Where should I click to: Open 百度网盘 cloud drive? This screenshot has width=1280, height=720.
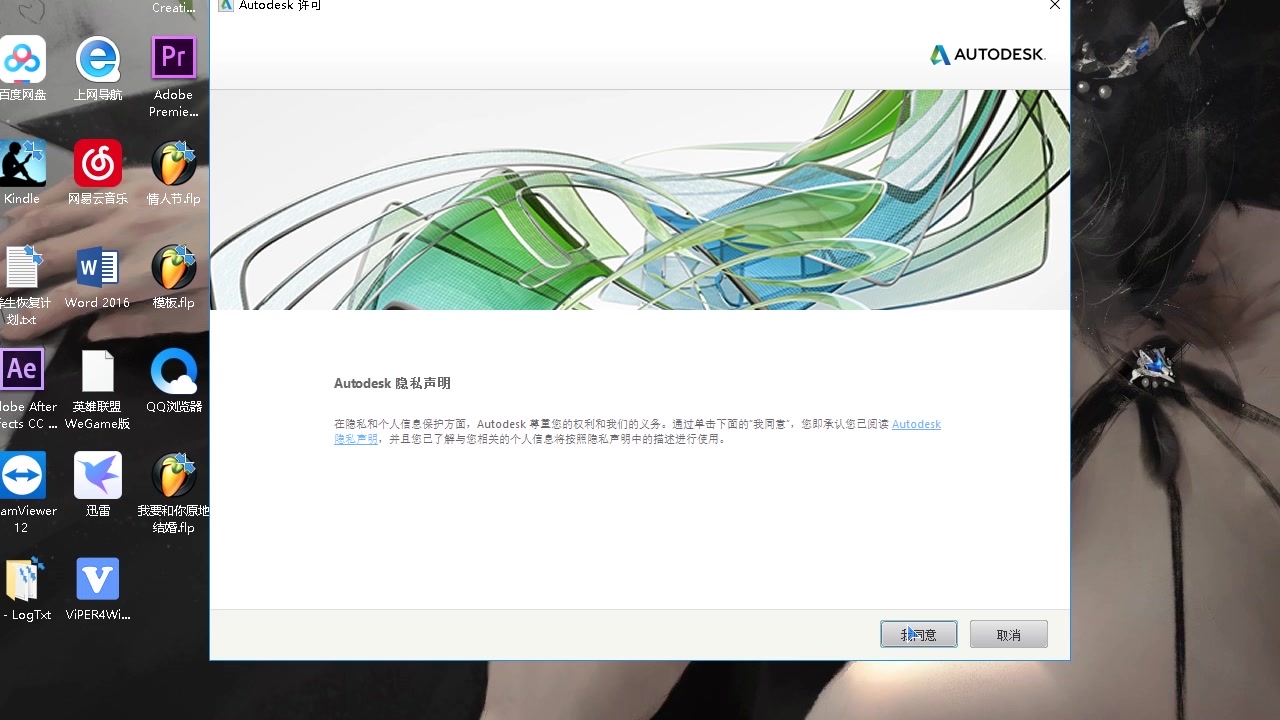[23, 57]
